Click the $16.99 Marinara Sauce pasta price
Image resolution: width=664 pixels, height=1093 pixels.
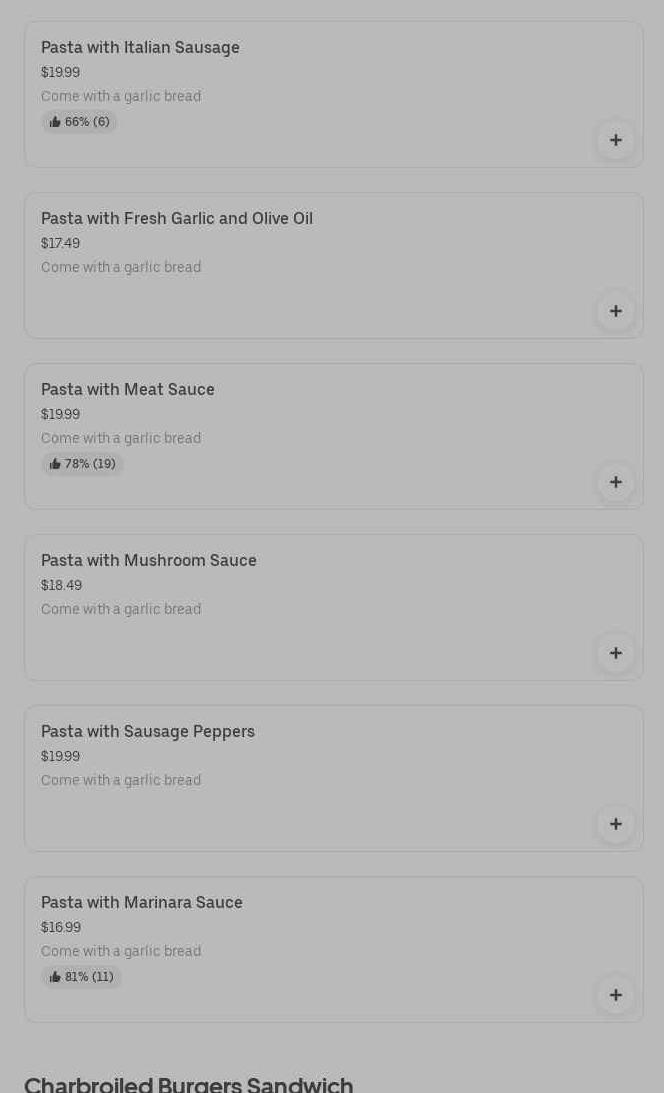pyautogui.click(x=61, y=927)
